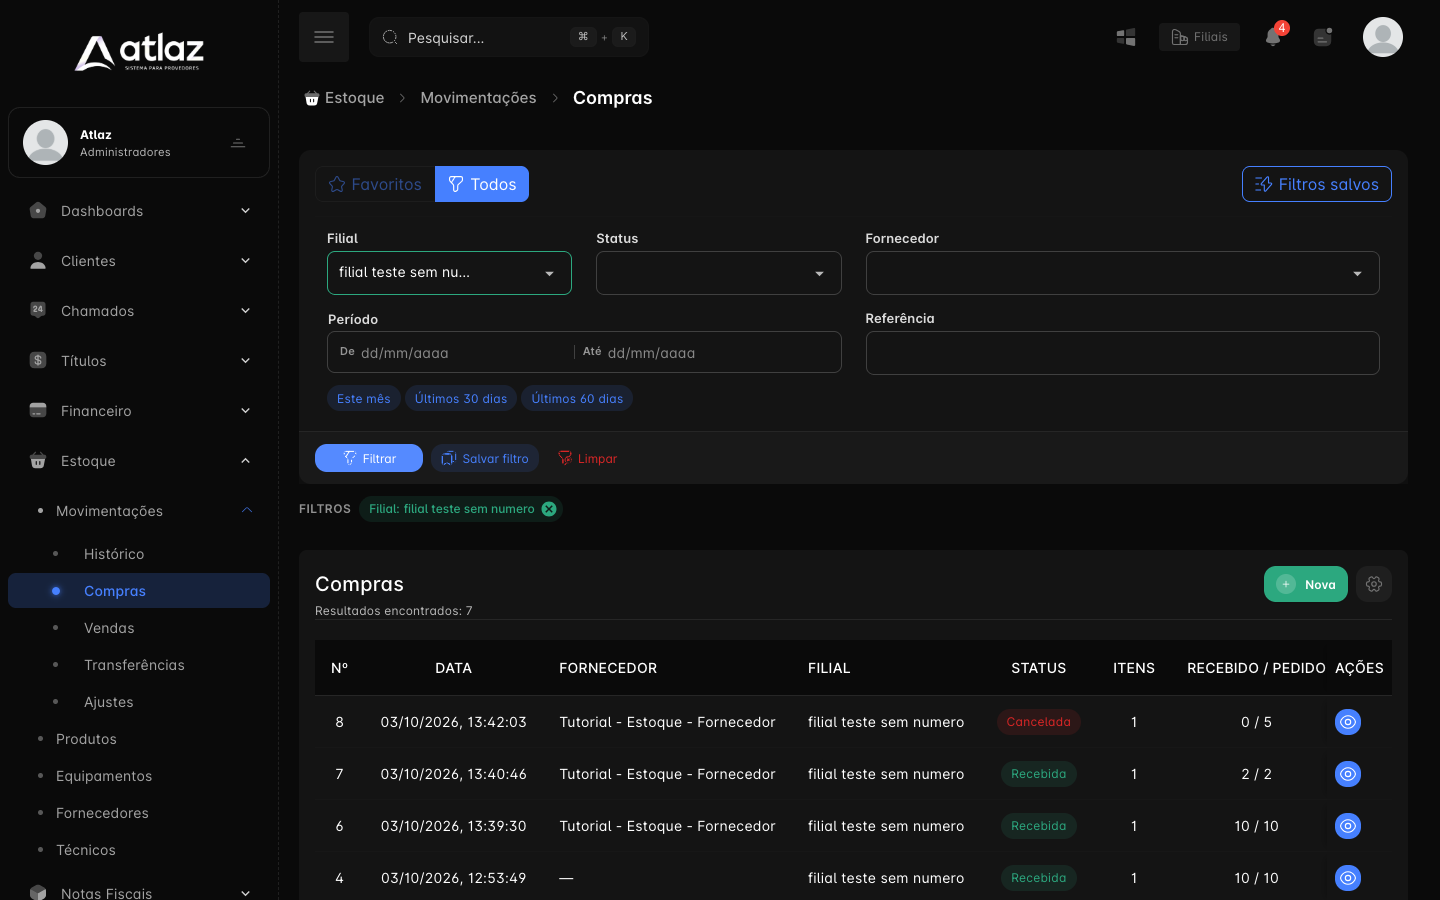The width and height of the screenshot is (1440, 900).
Task: Click Limpar to clear filters
Action: (587, 458)
